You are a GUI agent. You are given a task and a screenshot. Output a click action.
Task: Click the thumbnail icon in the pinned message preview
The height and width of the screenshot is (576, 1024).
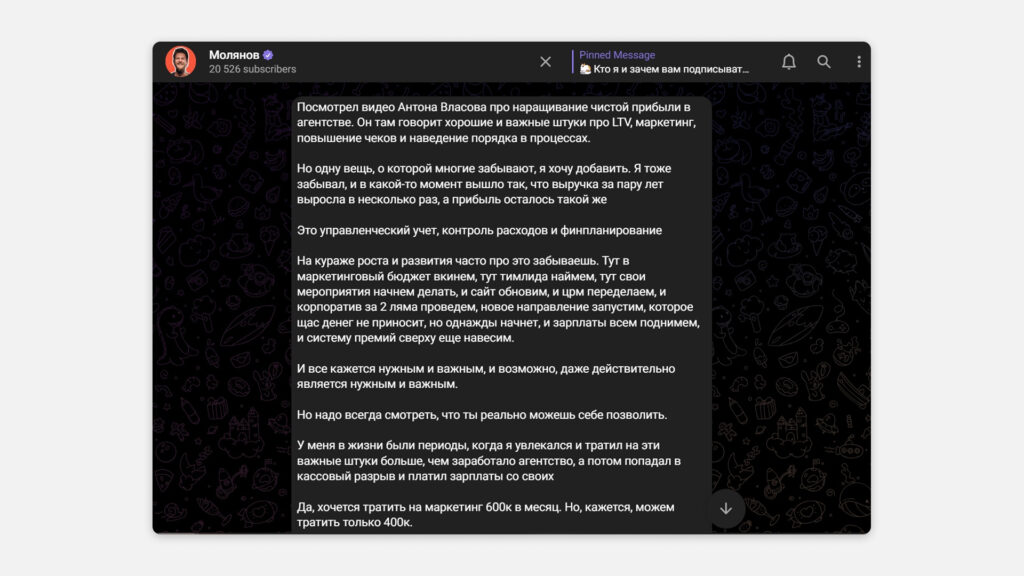click(x=585, y=69)
